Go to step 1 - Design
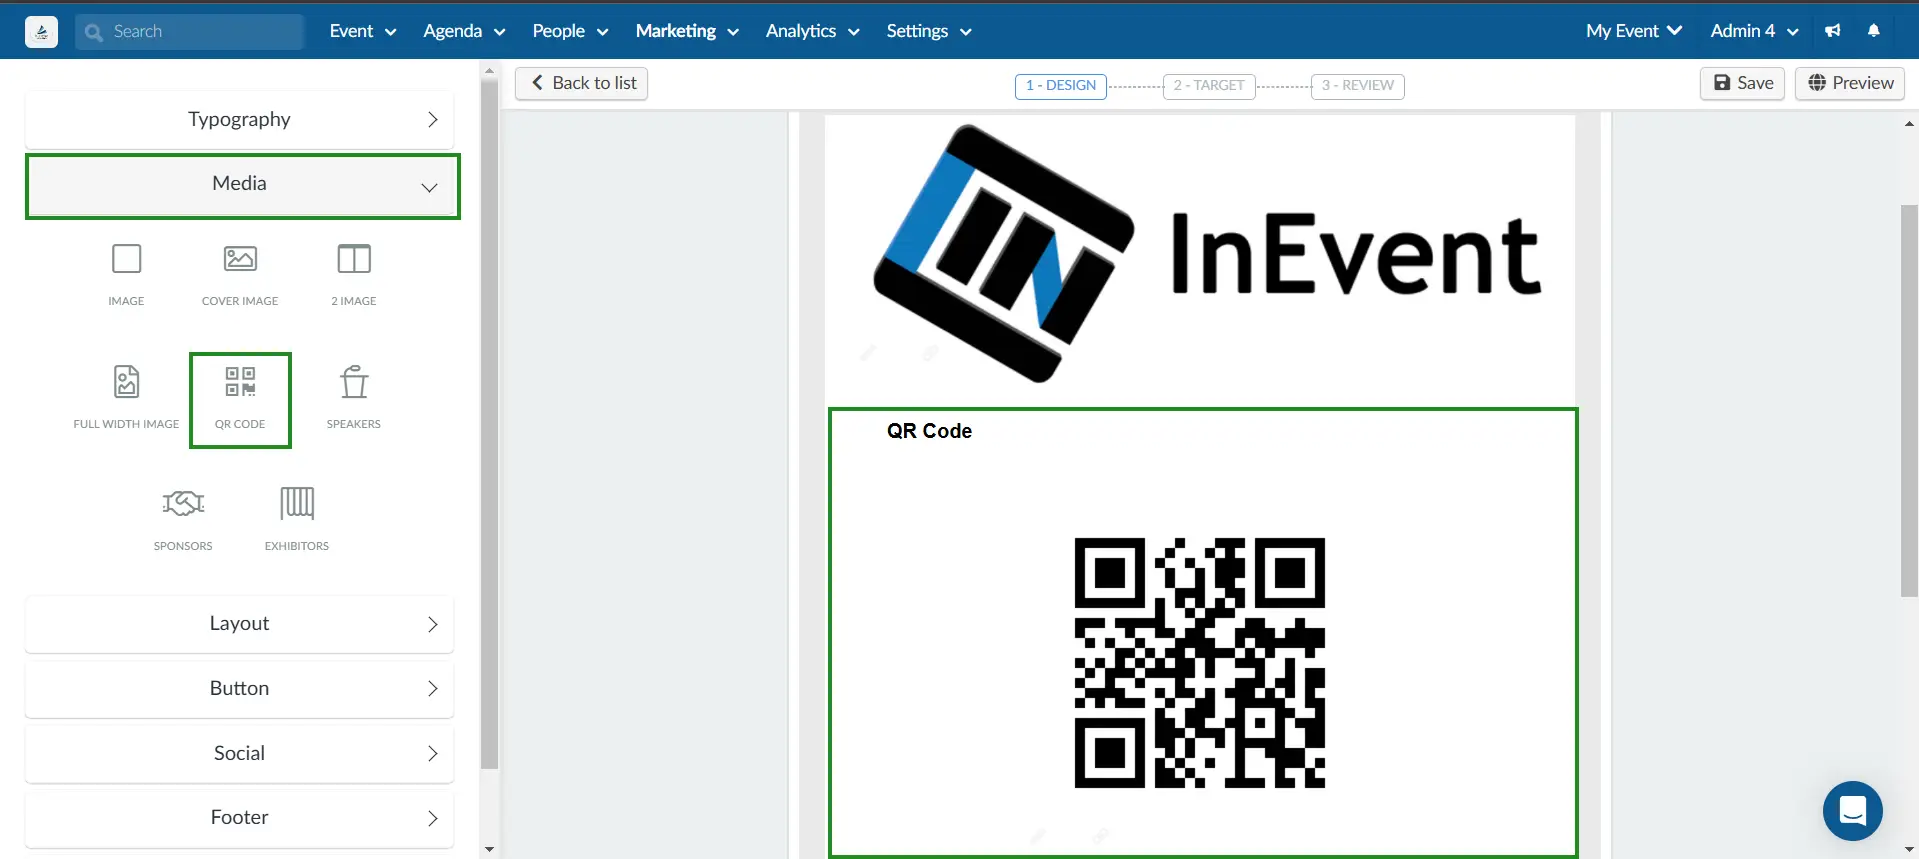Image resolution: width=1919 pixels, height=859 pixels. pos(1061,86)
